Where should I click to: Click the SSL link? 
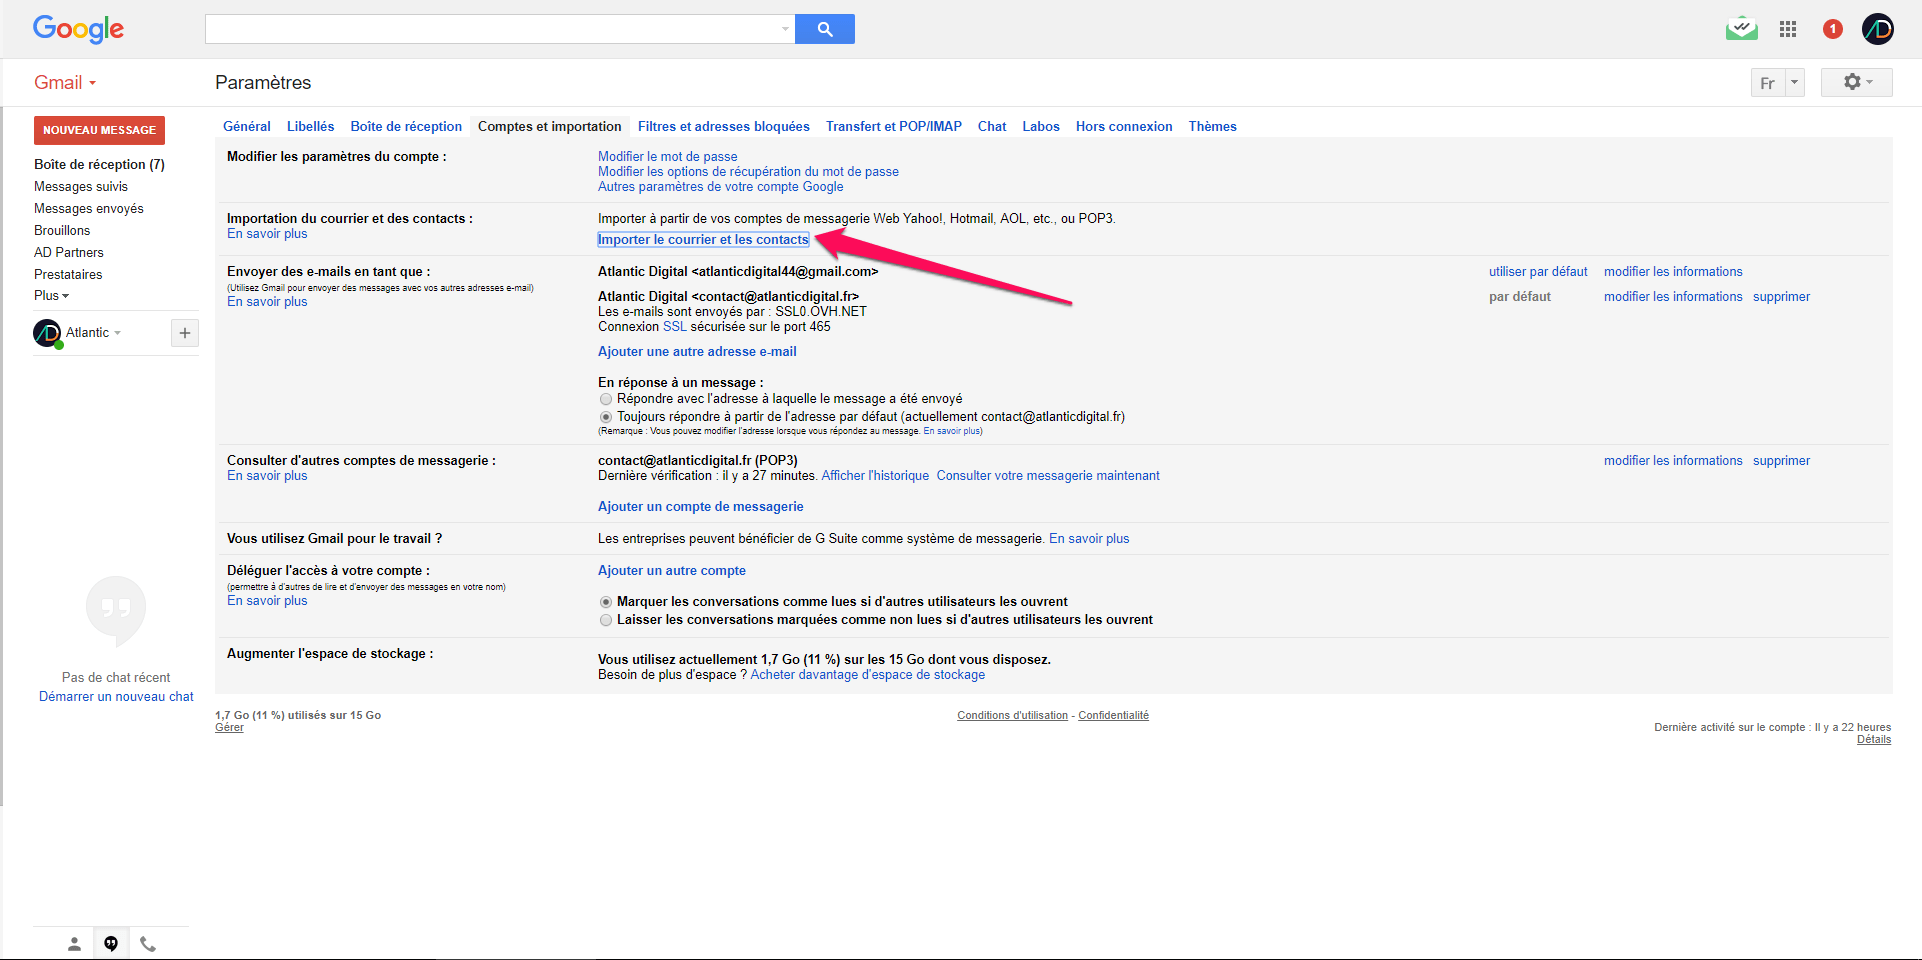click(x=675, y=326)
